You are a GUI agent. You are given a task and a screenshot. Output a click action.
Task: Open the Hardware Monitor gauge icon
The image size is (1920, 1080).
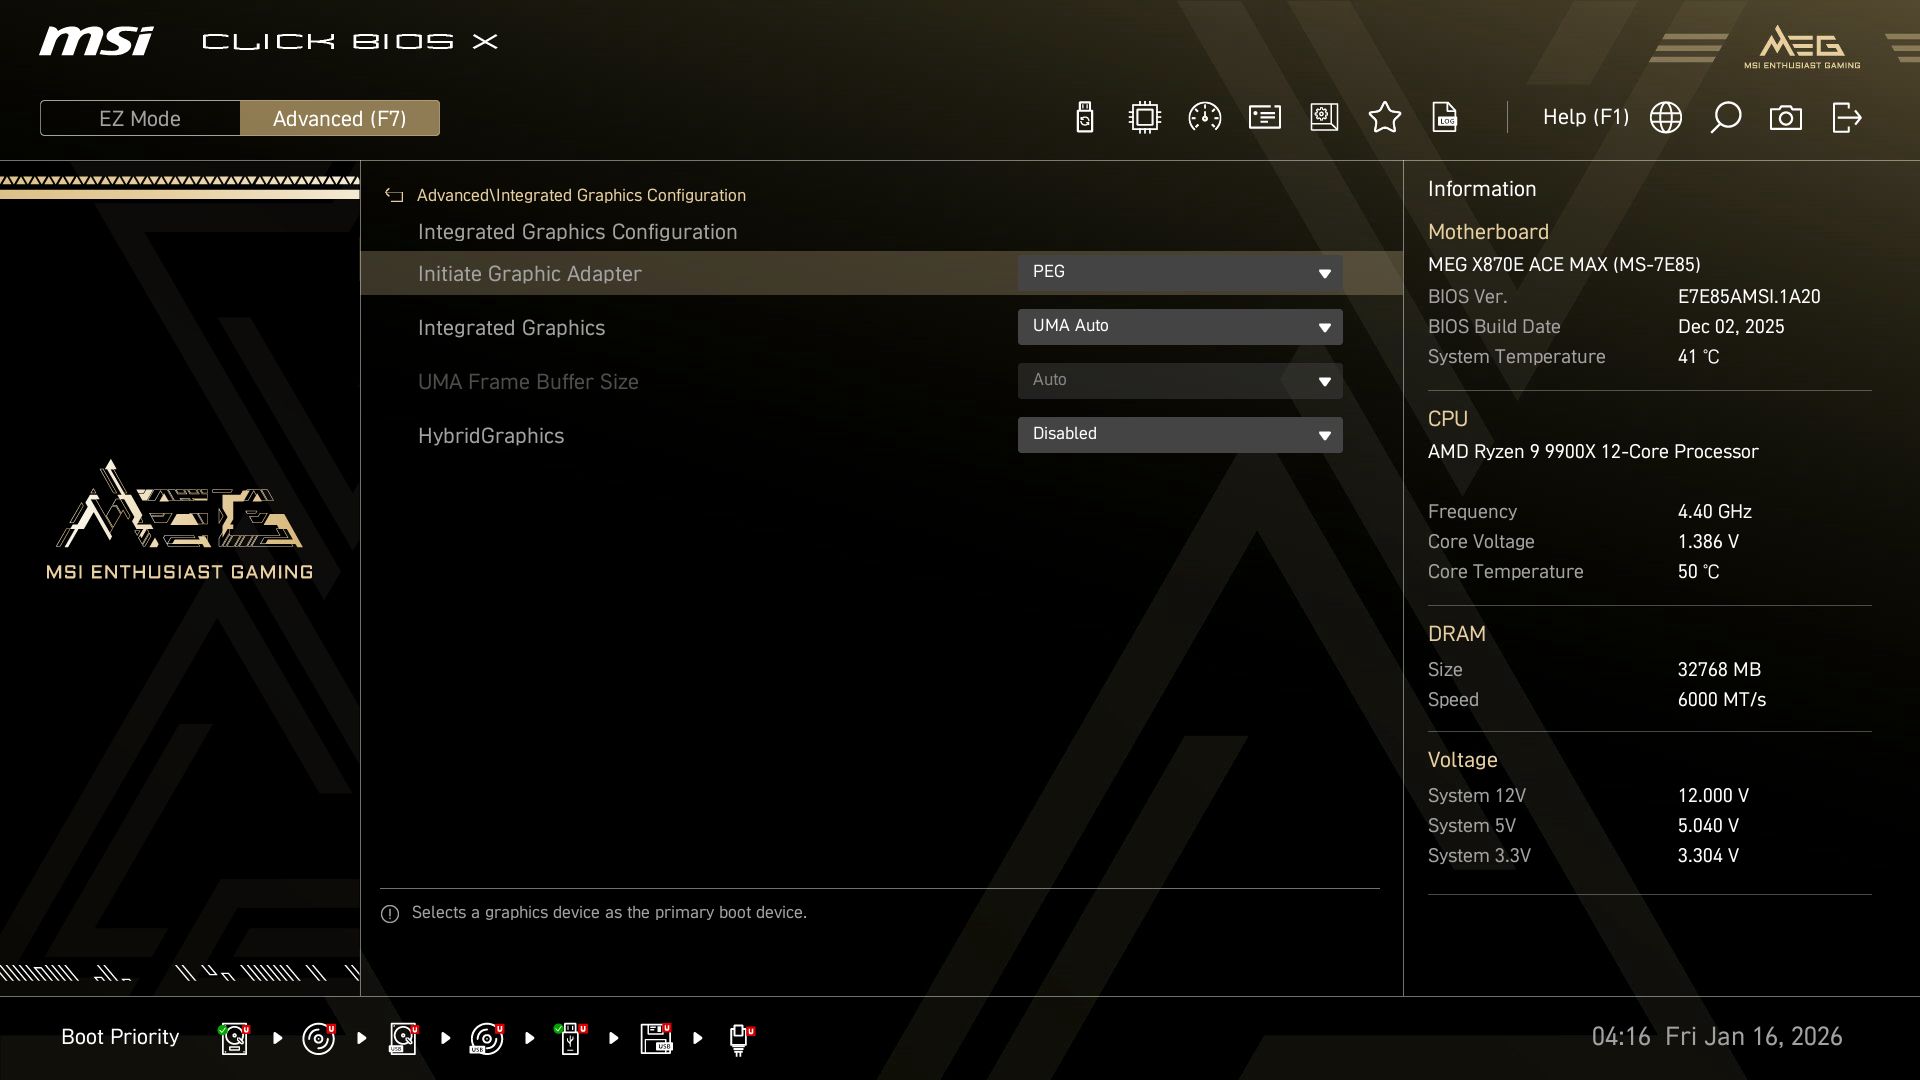click(x=1204, y=117)
